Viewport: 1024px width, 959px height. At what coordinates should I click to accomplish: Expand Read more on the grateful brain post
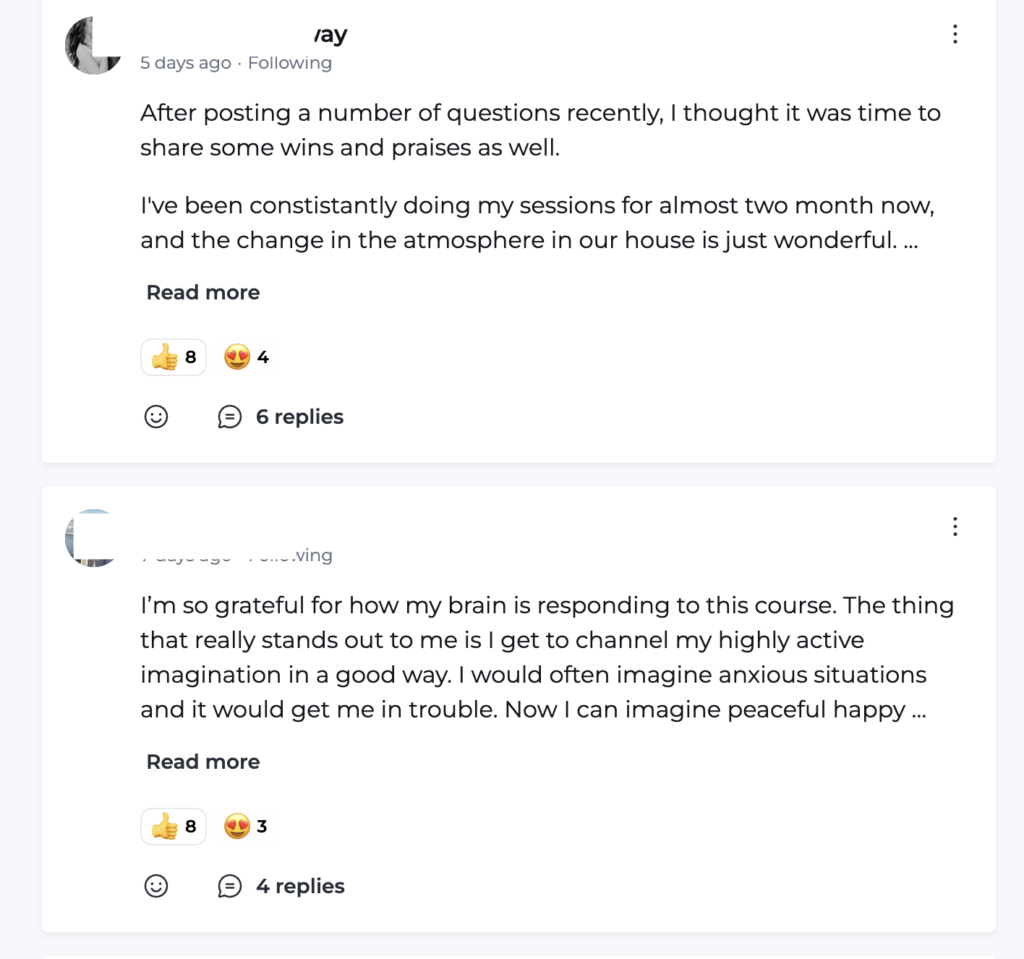tap(203, 762)
